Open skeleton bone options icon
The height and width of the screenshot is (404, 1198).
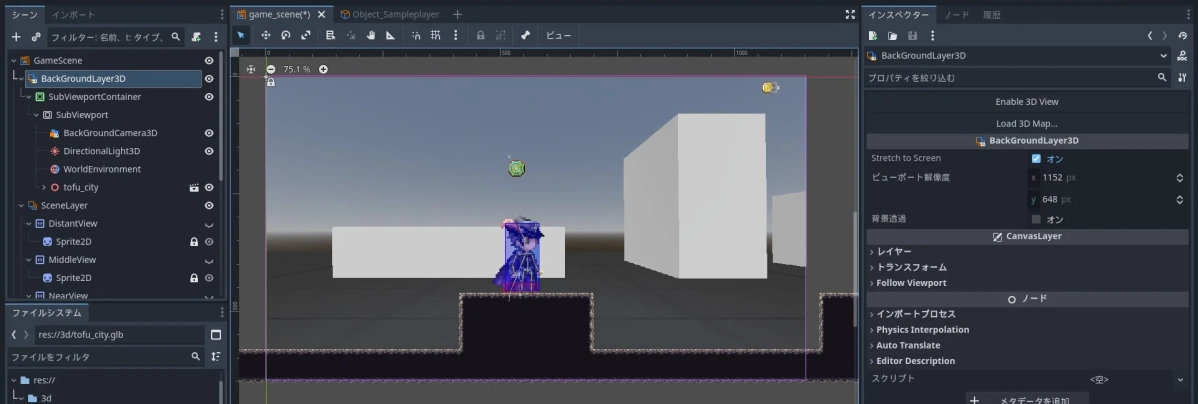pos(526,35)
